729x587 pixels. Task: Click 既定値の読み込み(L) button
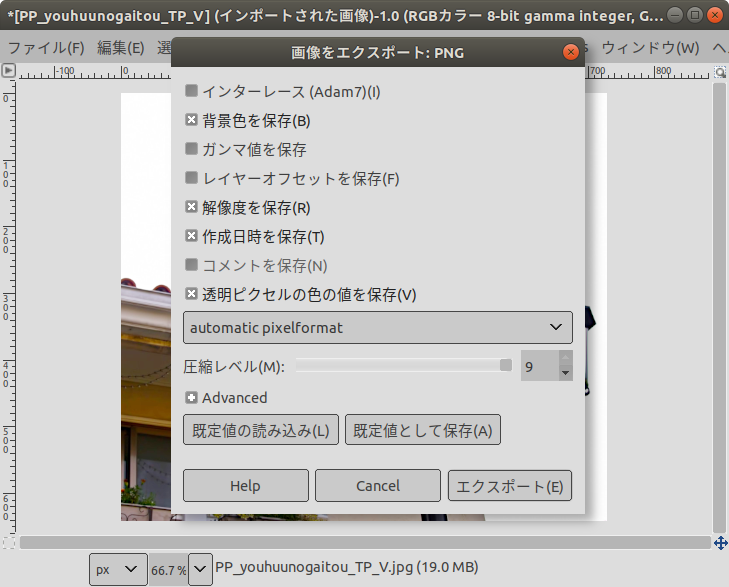click(x=261, y=430)
